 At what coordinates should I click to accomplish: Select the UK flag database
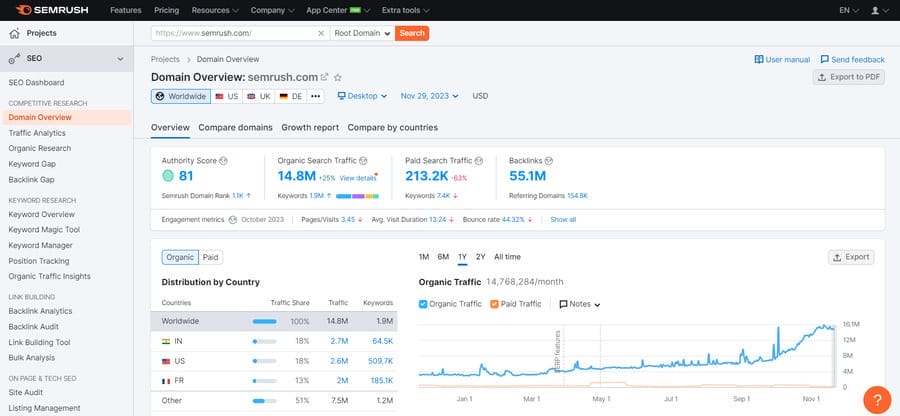click(x=259, y=96)
